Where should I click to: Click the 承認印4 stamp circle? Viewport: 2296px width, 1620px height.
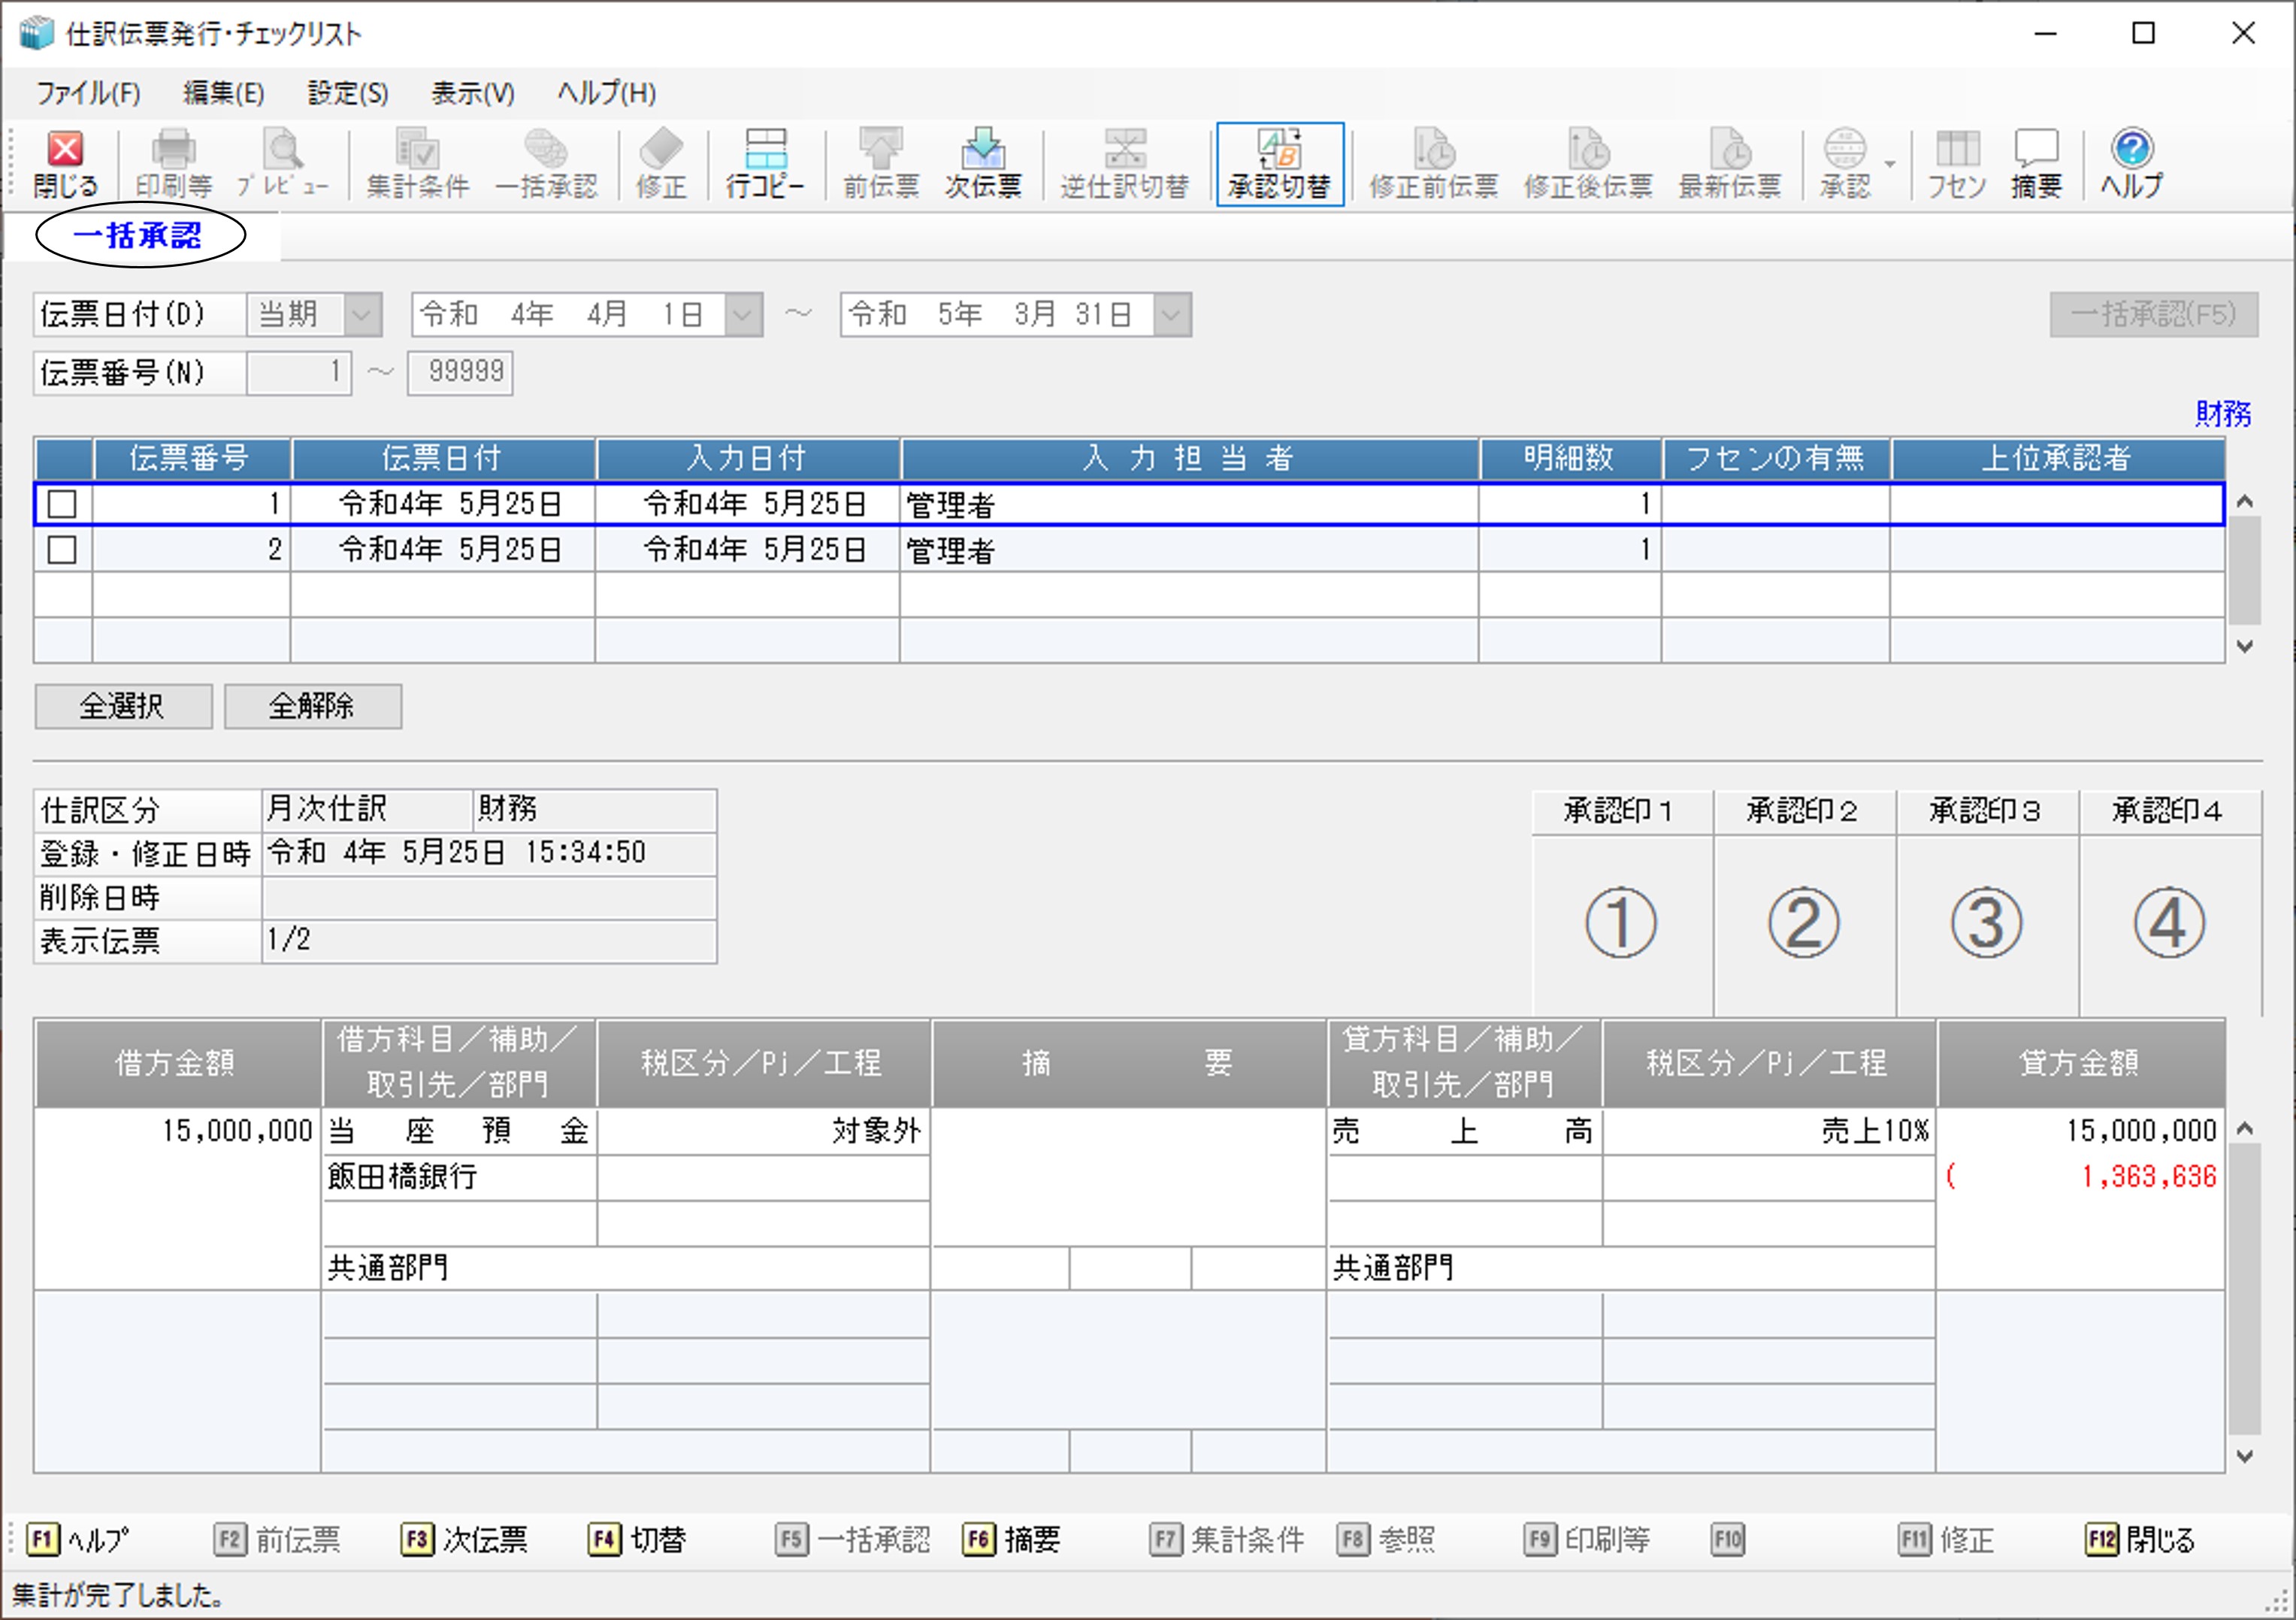[x=2169, y=922]
